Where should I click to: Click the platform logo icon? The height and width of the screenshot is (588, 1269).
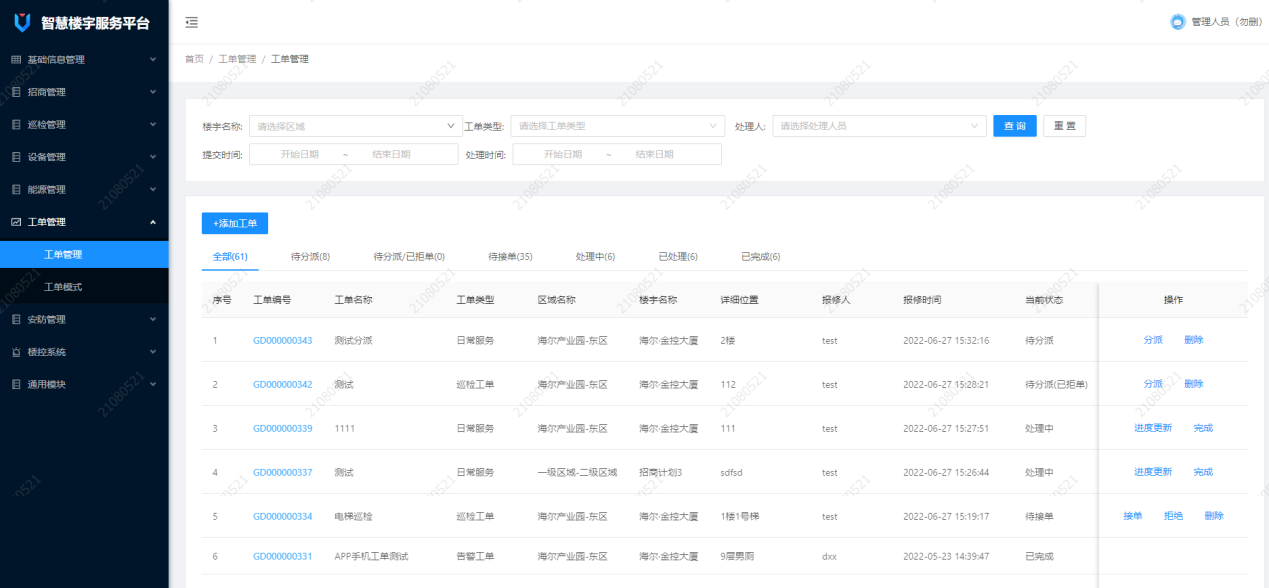click(21, 22)
